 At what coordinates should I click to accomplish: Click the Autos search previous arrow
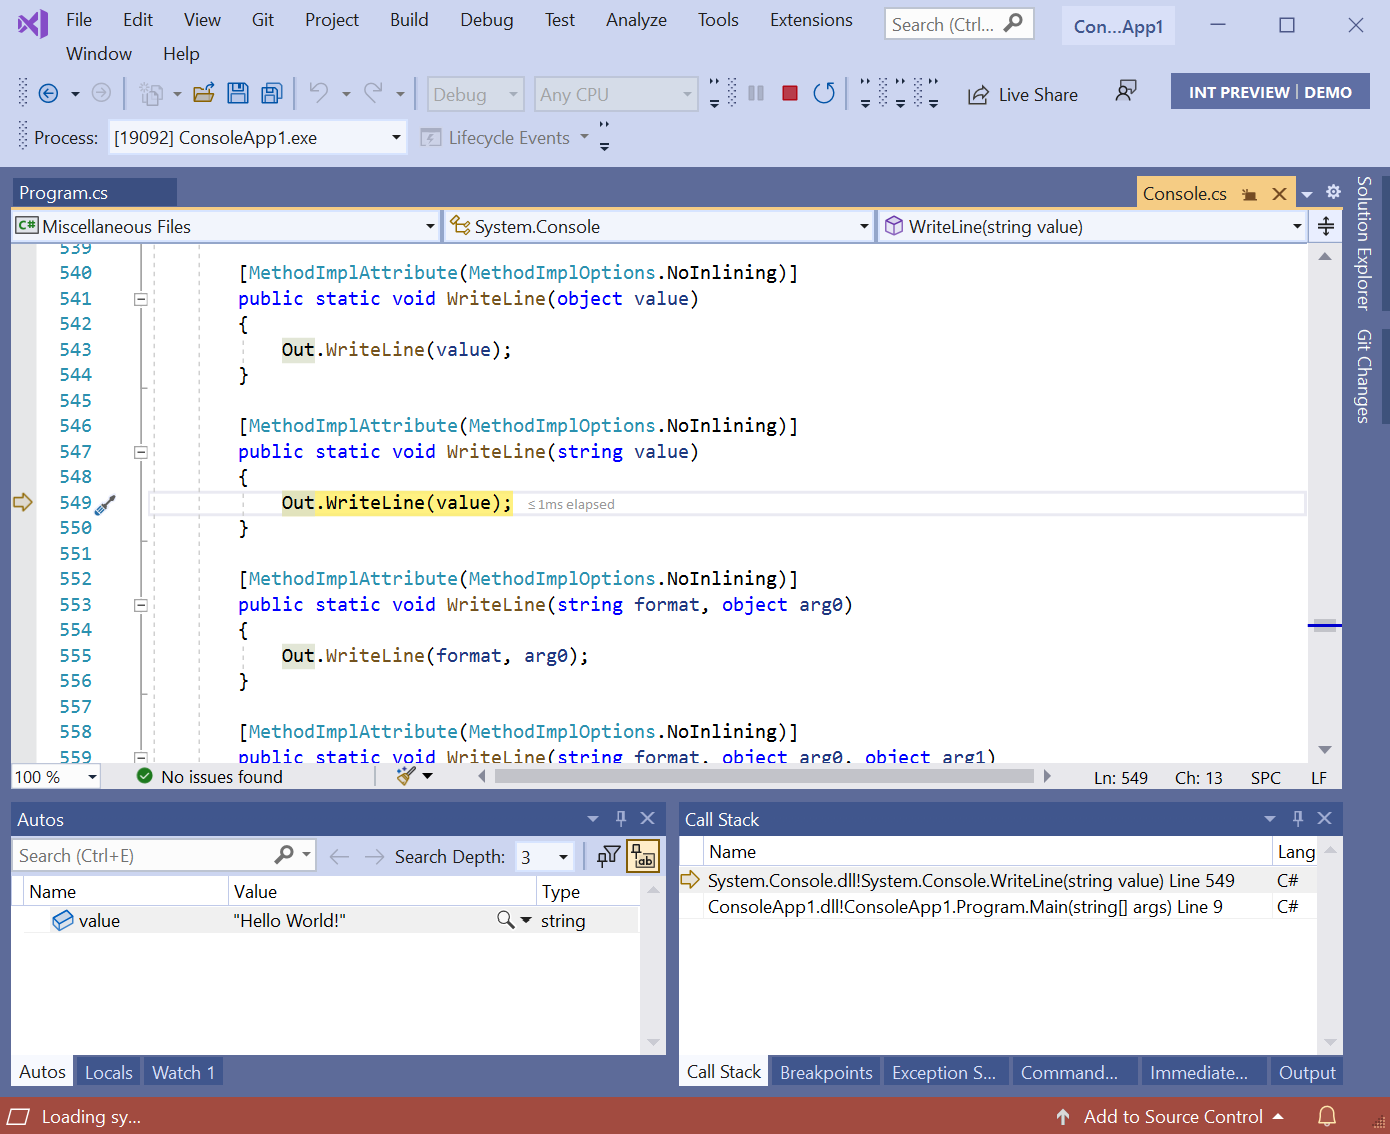[x=339, y=856]
